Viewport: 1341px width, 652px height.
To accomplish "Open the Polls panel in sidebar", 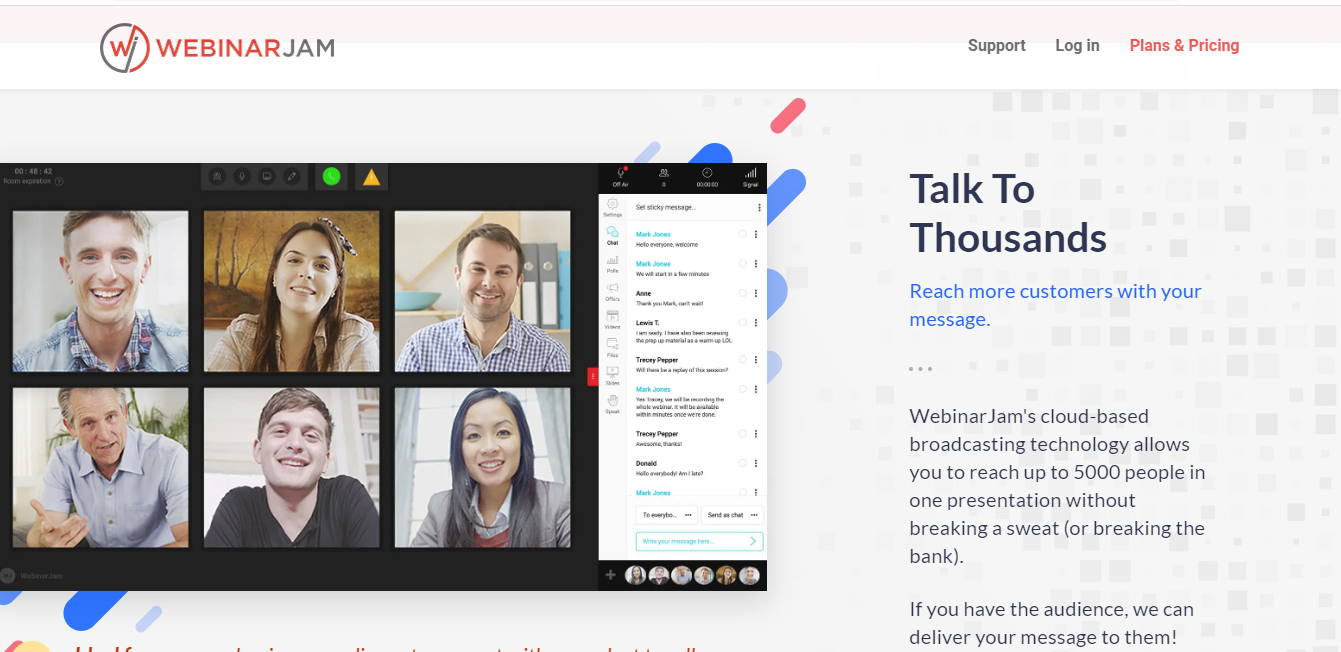I will [x=613, y=263].
